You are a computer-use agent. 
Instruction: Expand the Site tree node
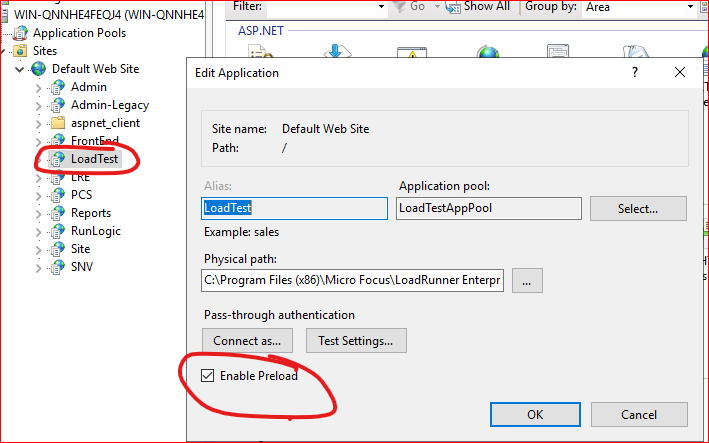coord(38,250)
